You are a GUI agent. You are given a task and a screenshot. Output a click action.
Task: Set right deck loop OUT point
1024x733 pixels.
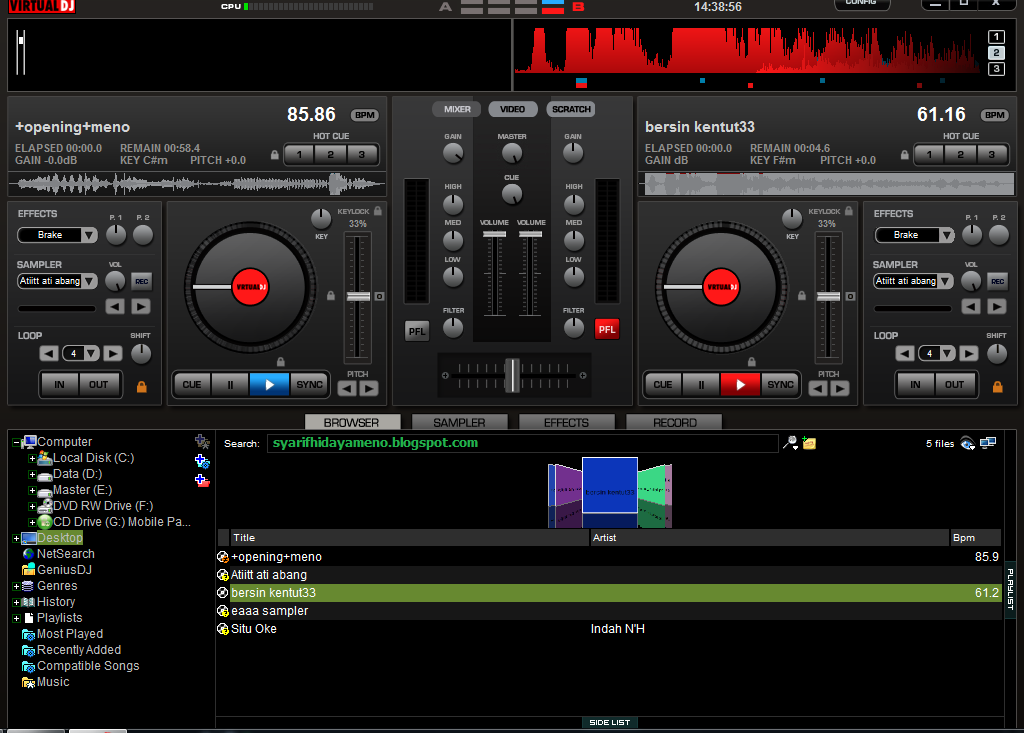click(954, 385)
